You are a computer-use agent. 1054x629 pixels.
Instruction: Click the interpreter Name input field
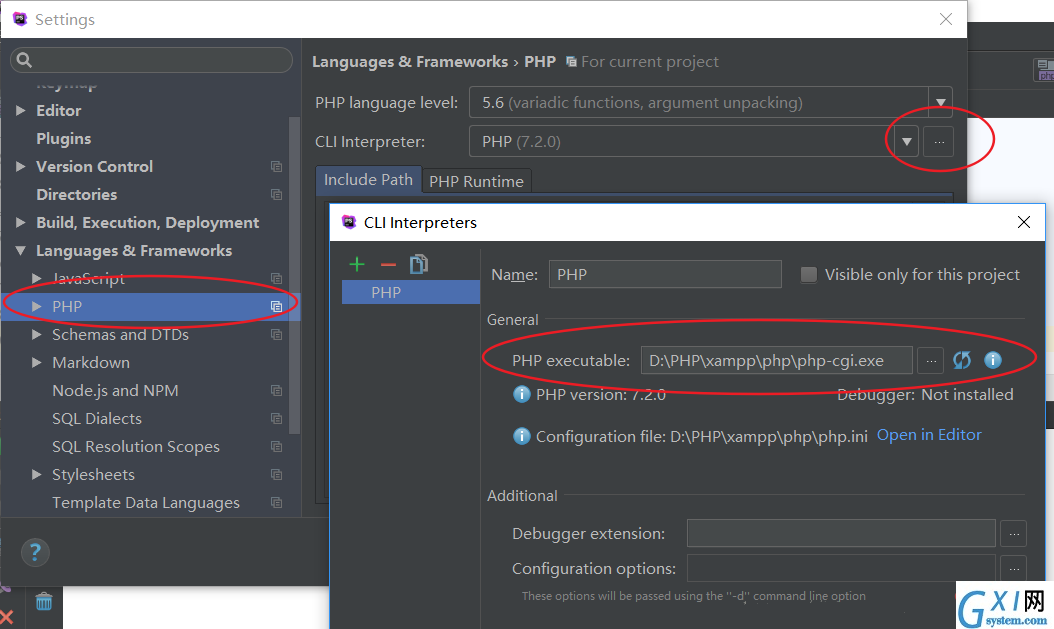(665, 274)
